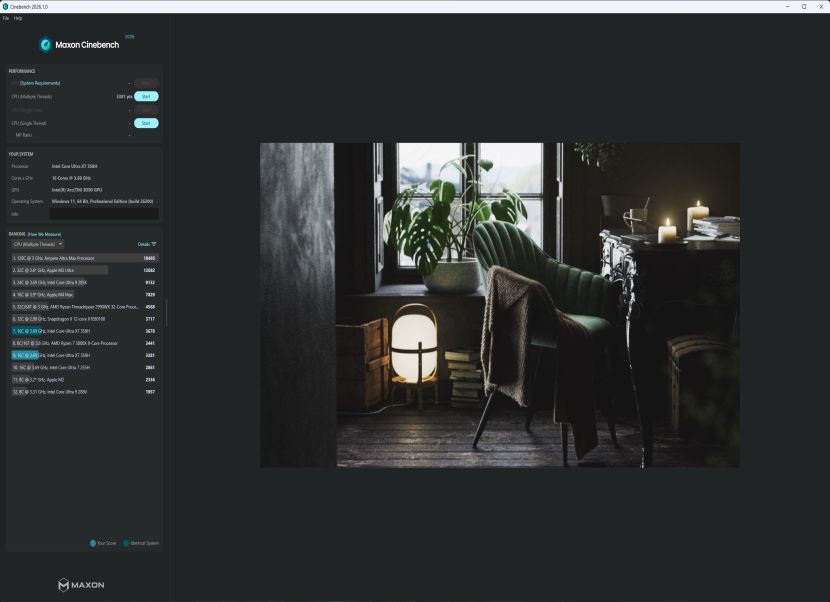The image size is (830, 602).
Task: Select rank 10 Intel Core Ultra 7 row
Action: [85, 367]
